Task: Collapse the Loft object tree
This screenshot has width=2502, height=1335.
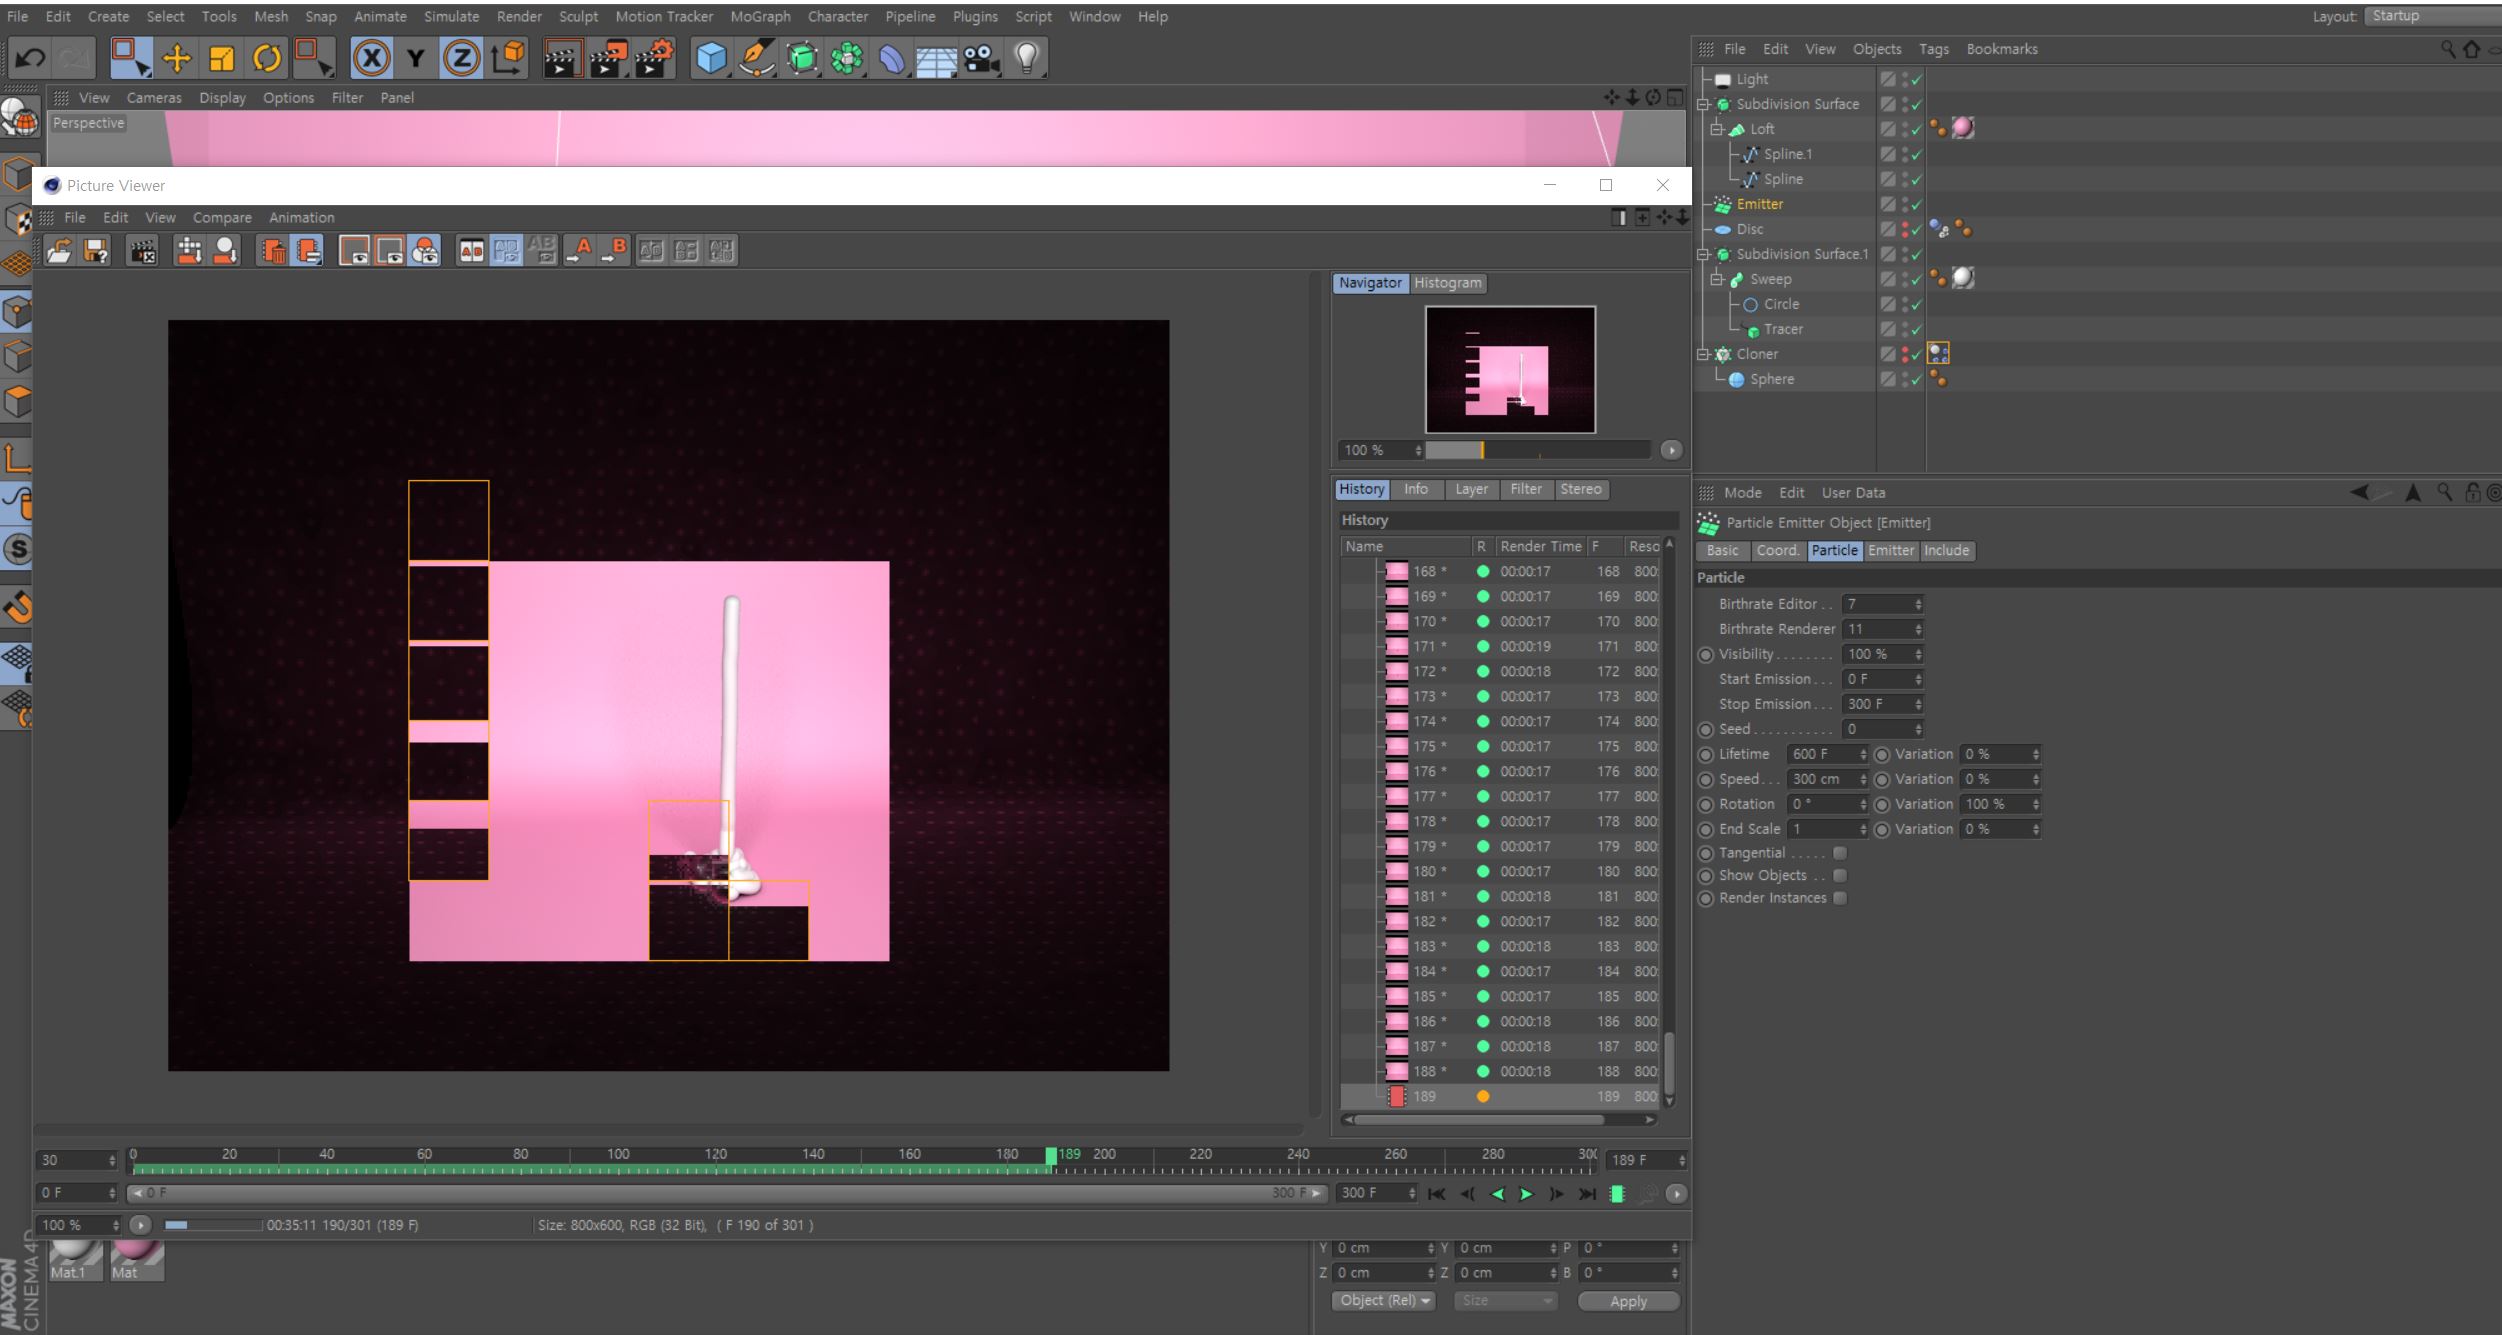Action: (1716, 129)
